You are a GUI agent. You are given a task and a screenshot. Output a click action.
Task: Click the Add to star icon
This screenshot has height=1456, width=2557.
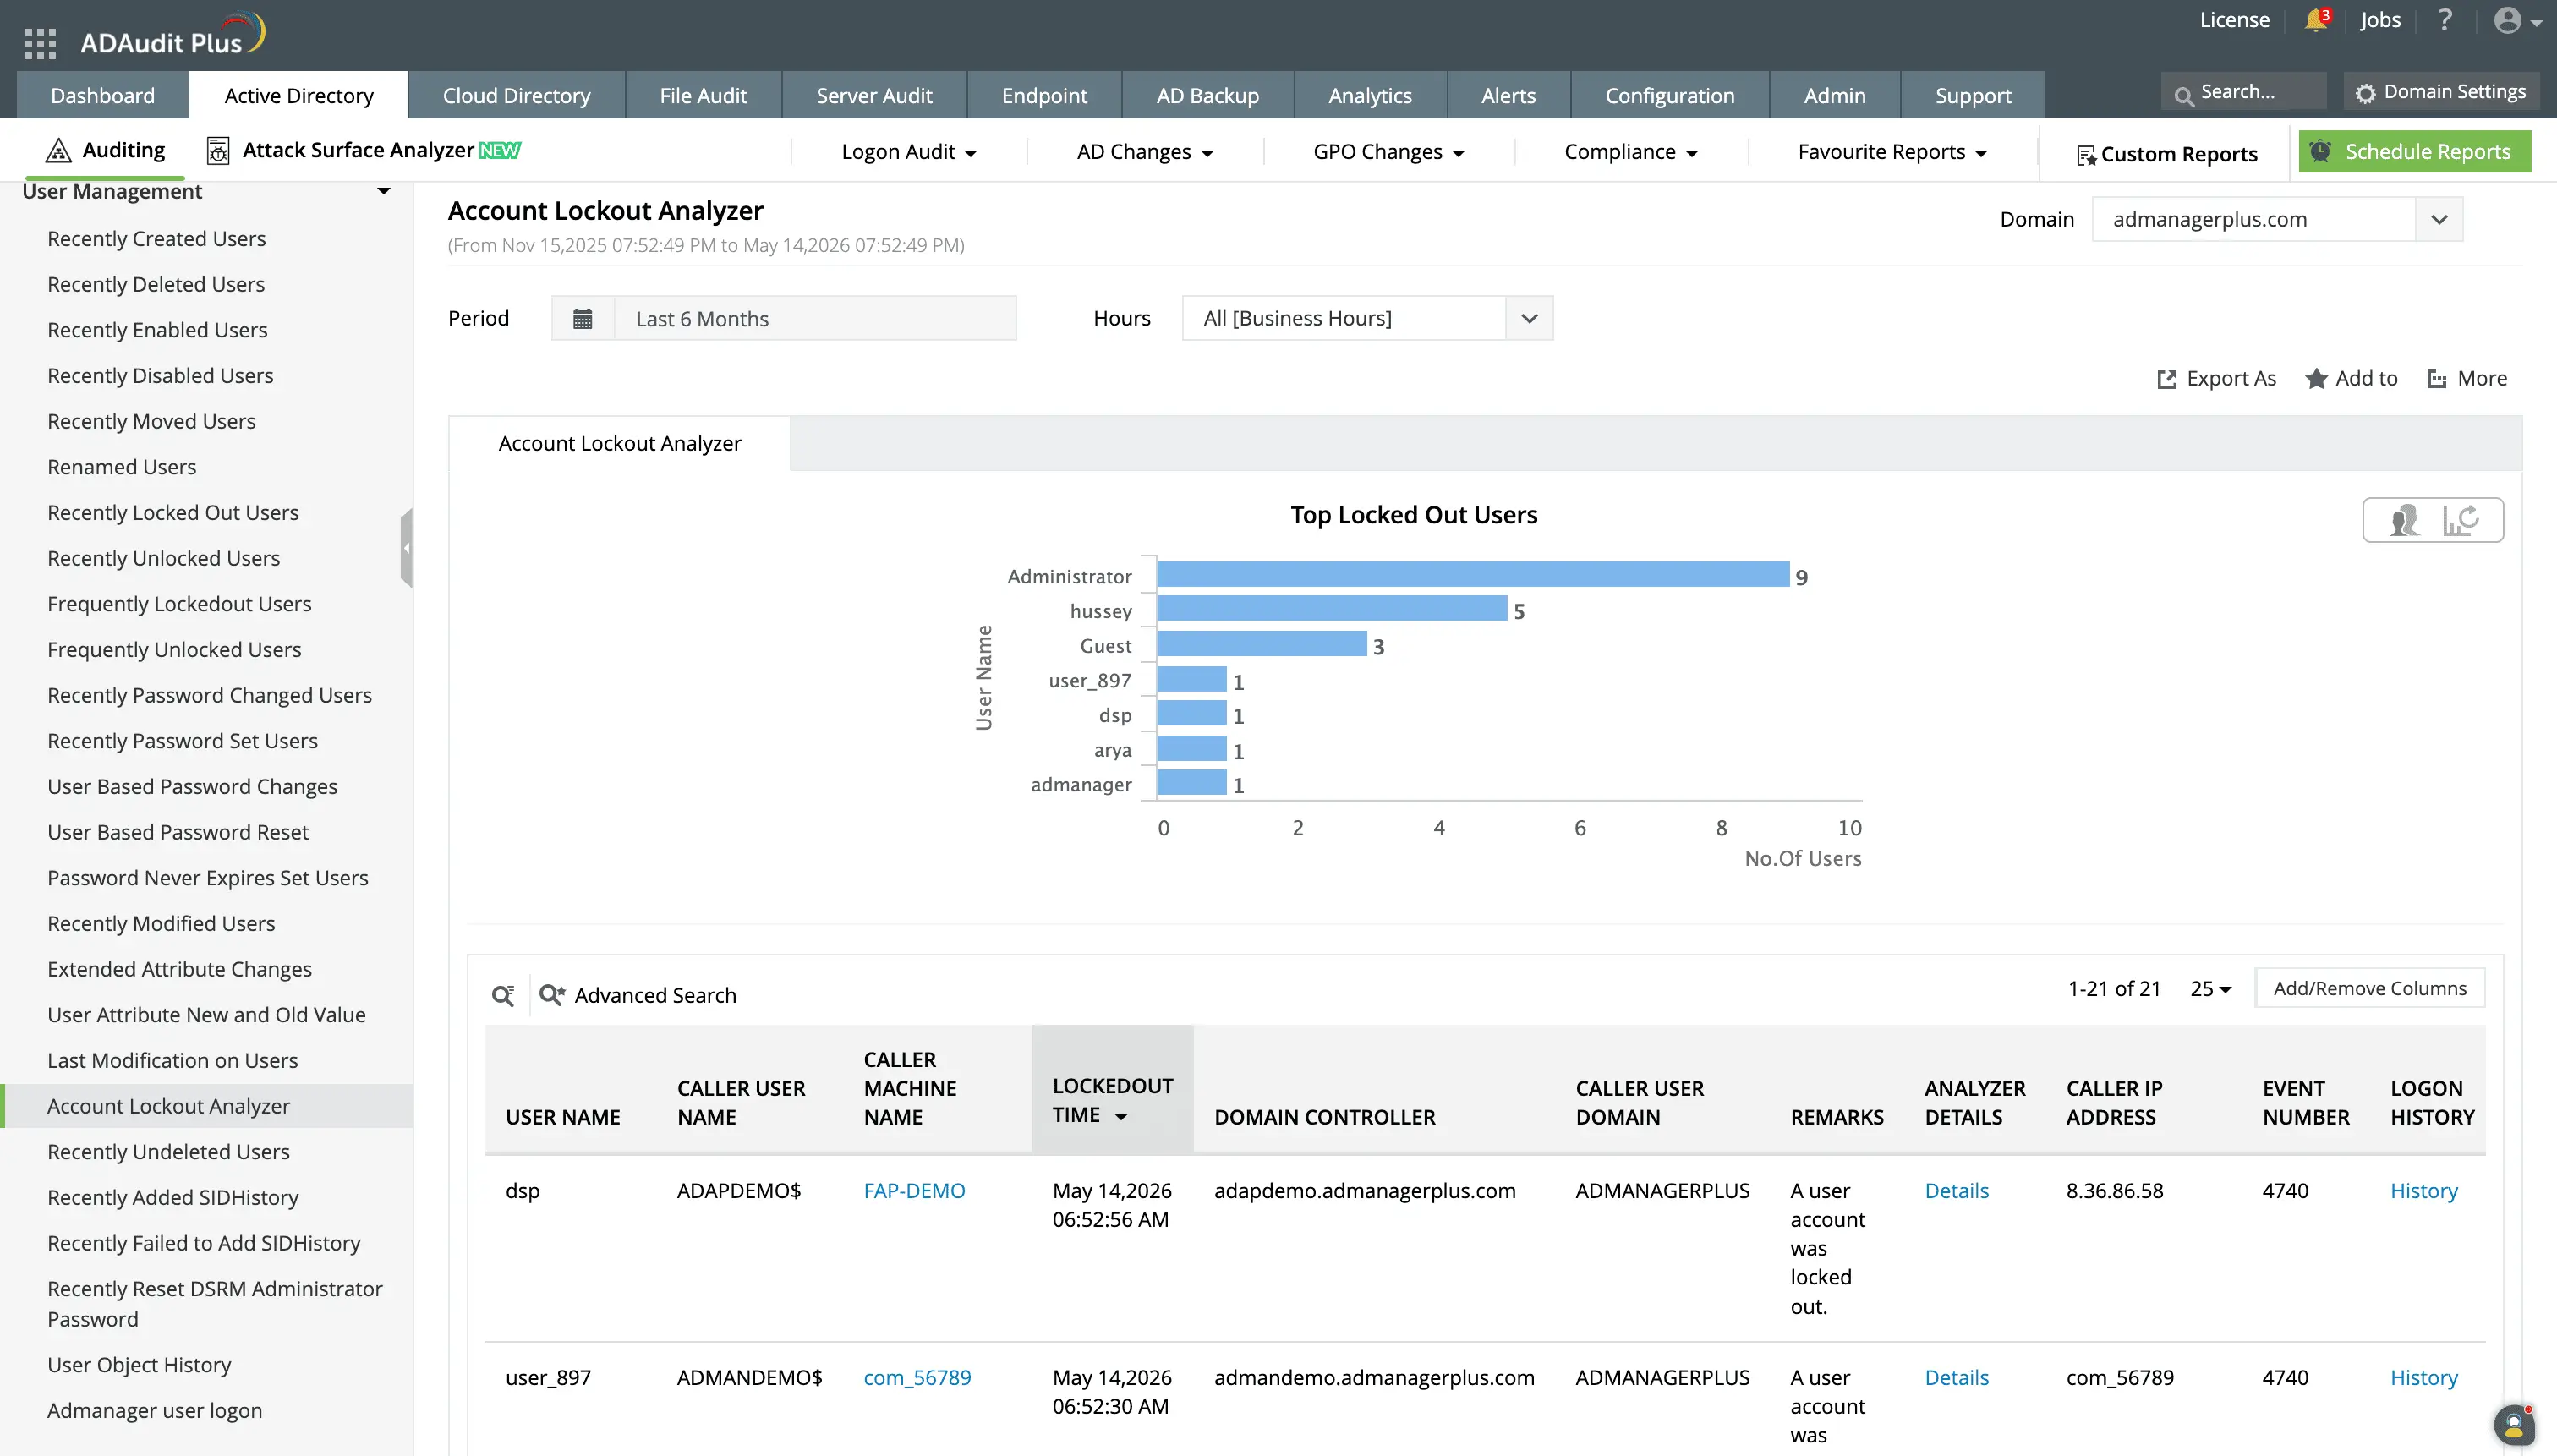2316,379
